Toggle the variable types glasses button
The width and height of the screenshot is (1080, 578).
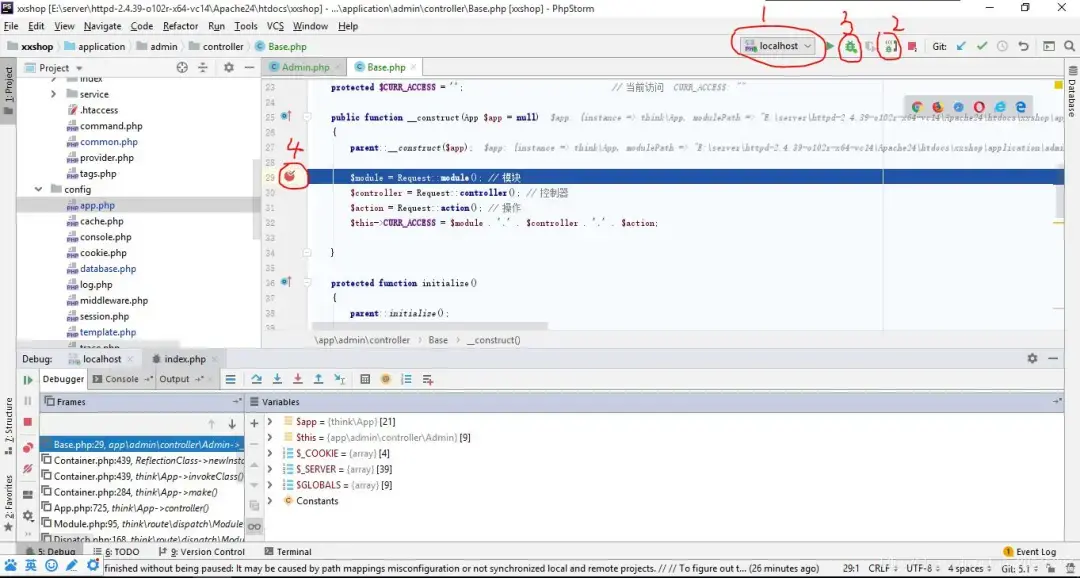254,526
